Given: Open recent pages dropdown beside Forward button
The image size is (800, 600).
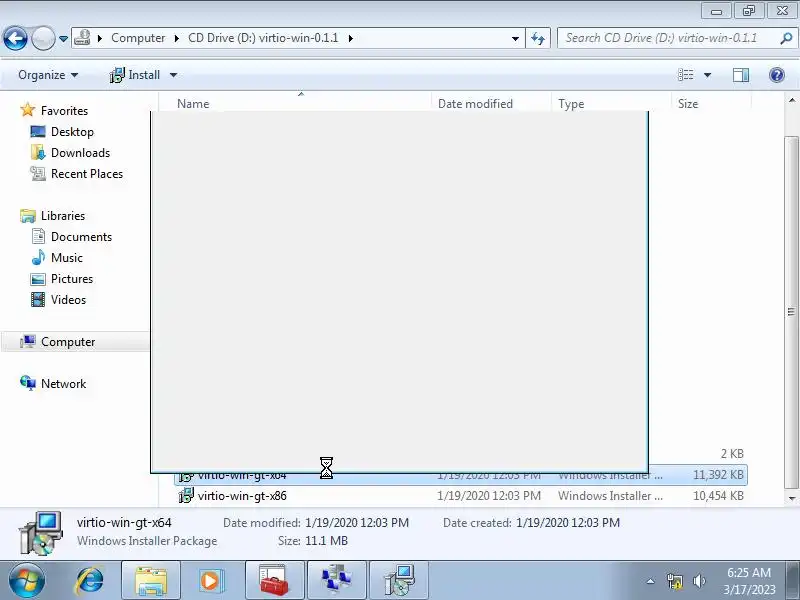Looking at the screenshot, I should 63,39.
